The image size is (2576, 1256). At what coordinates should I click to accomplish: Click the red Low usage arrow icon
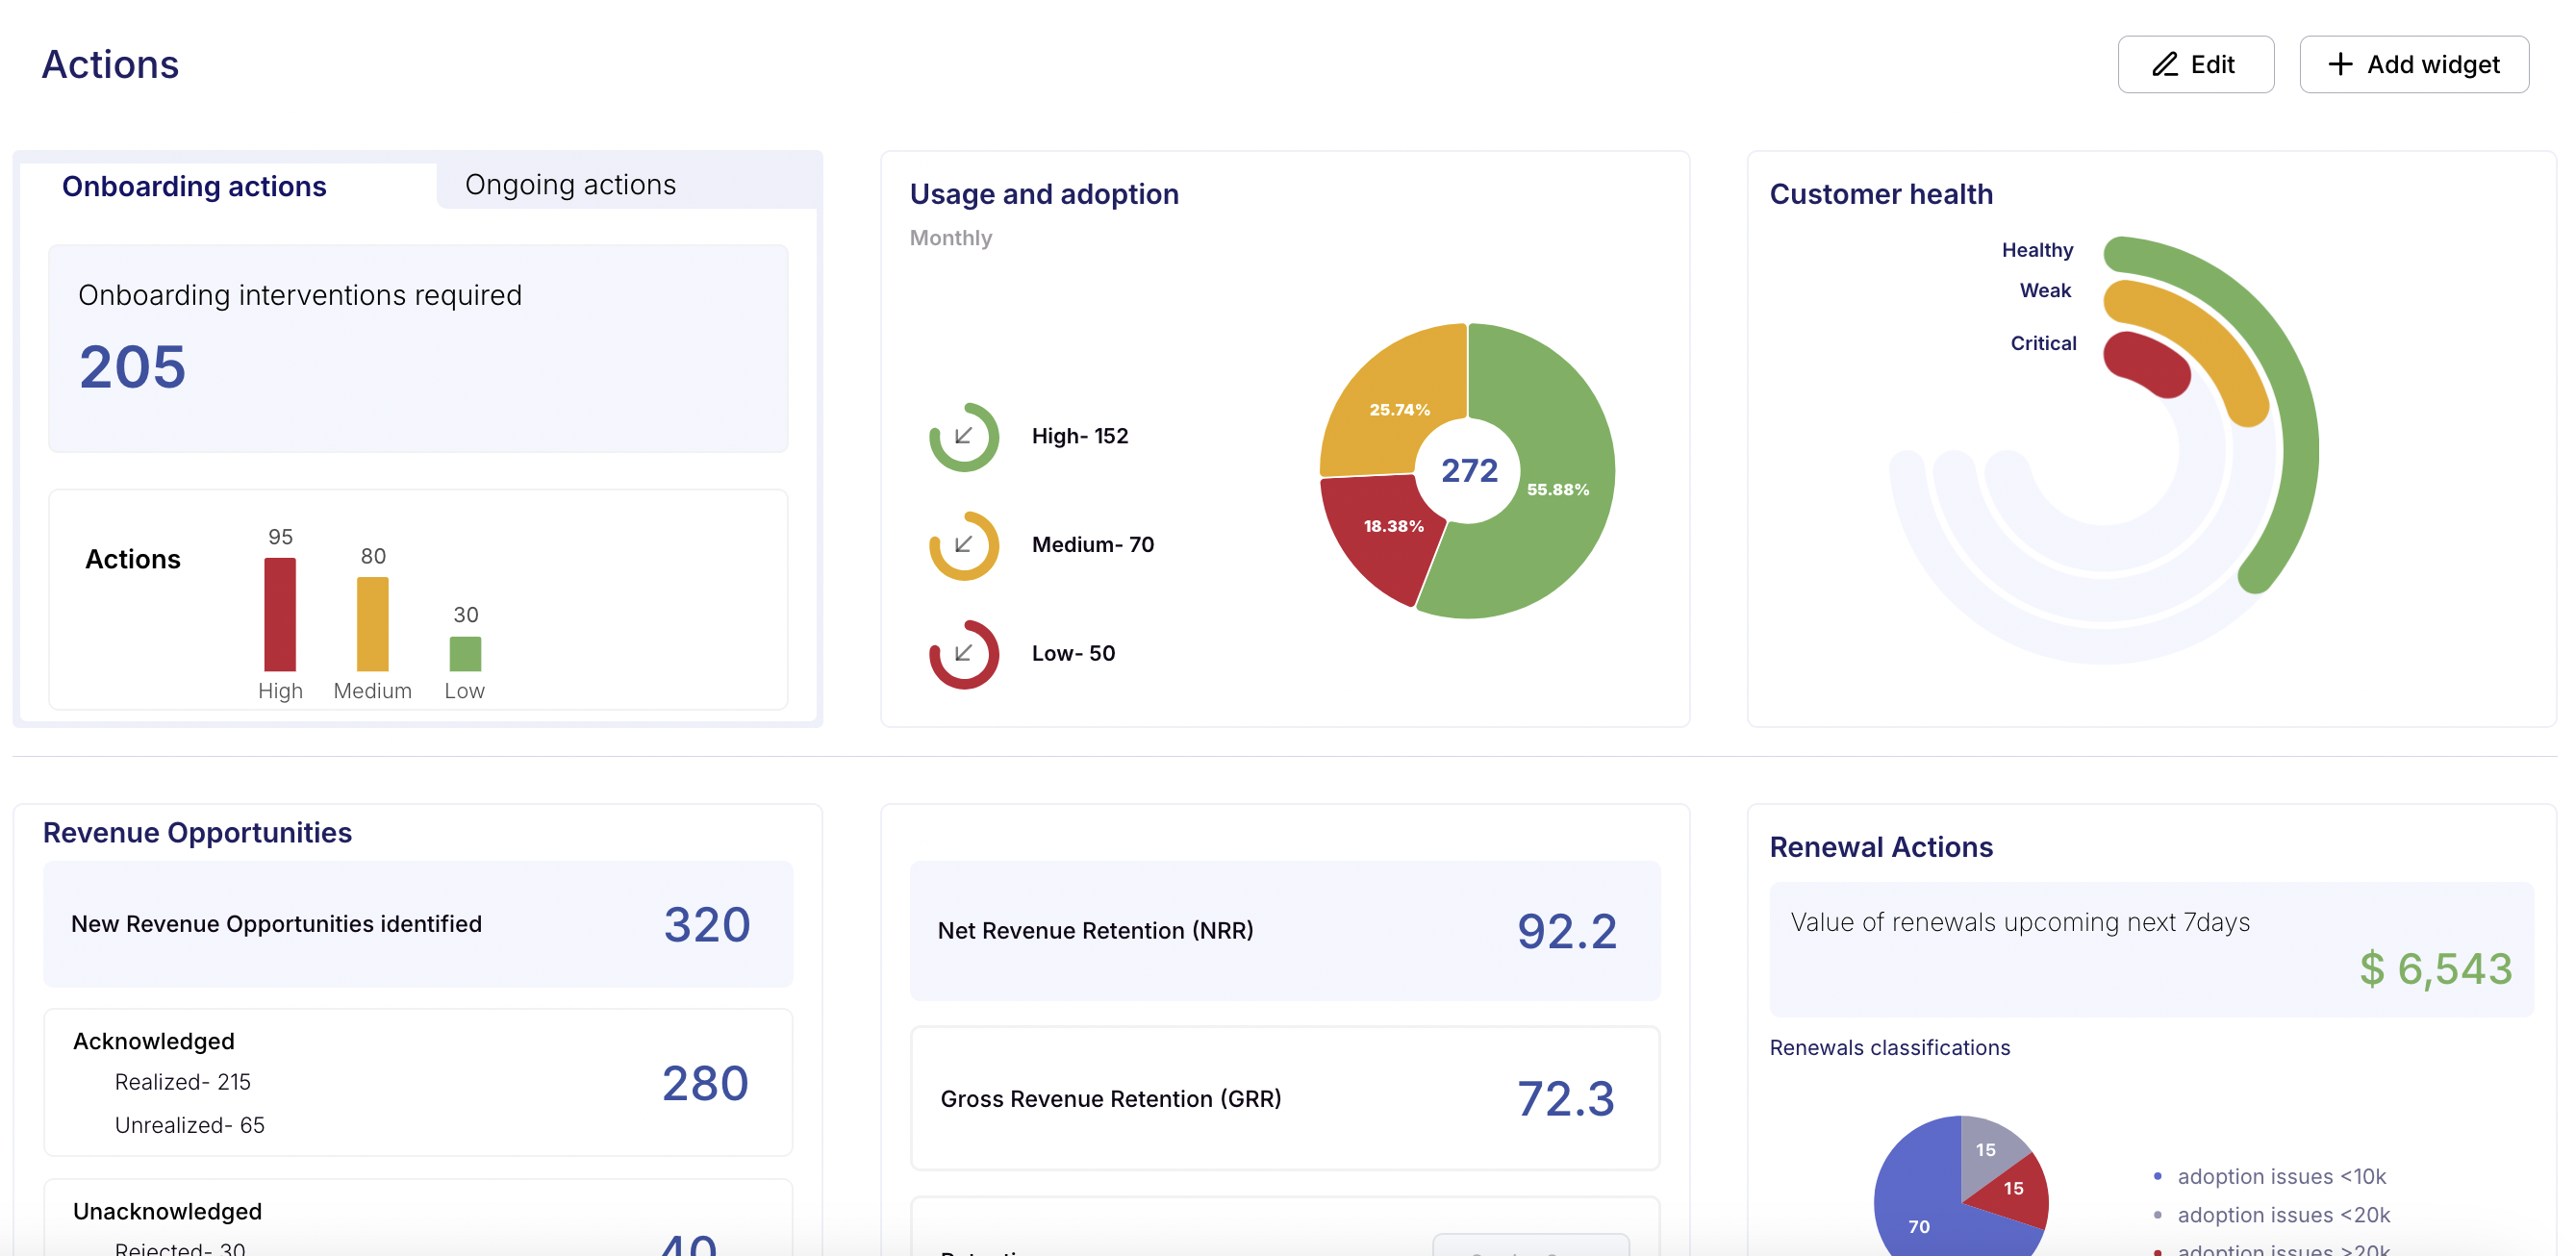click(963, 654)
